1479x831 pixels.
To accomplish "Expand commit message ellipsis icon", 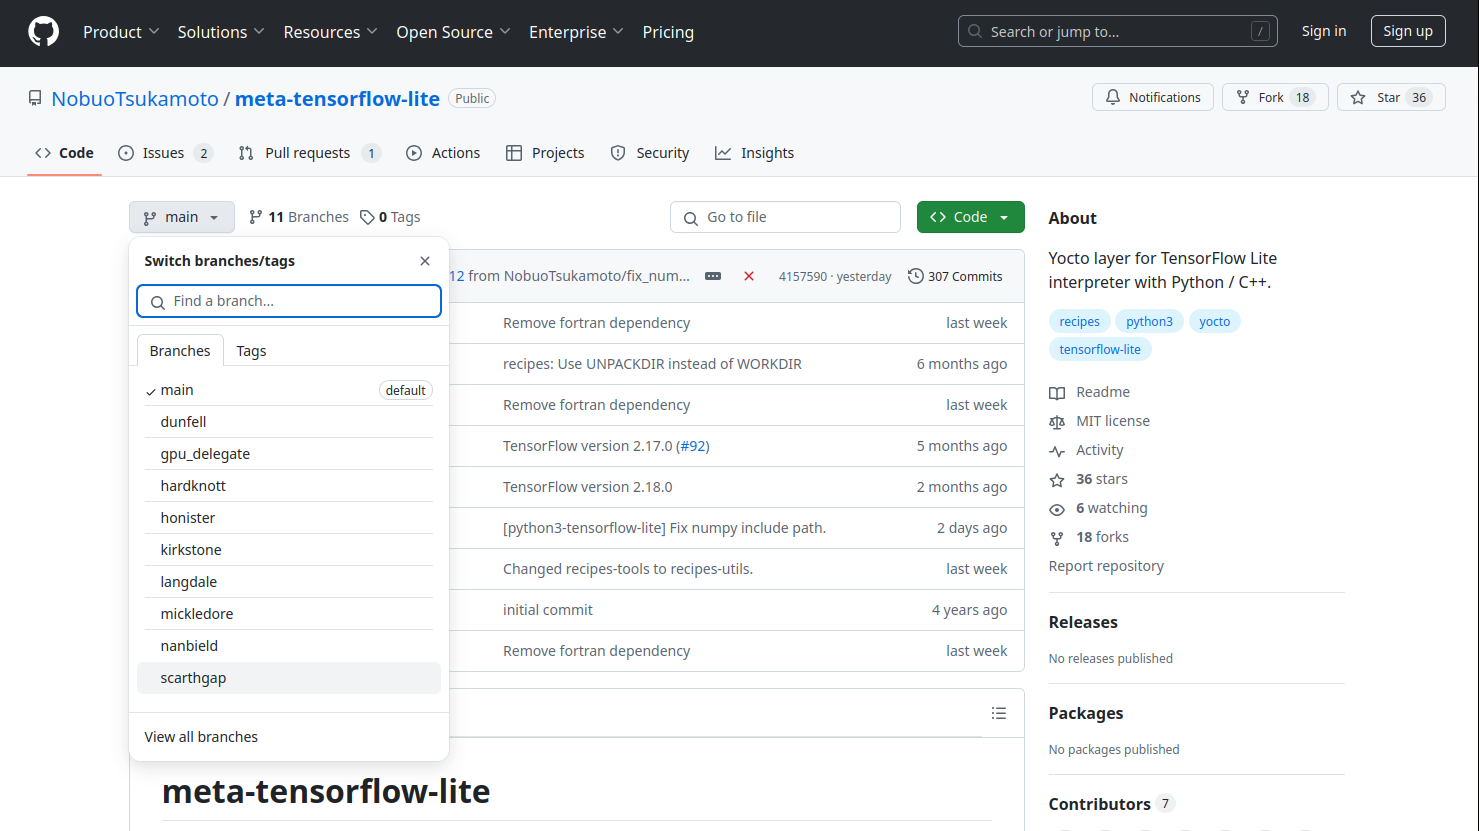I will pos(713,276).
